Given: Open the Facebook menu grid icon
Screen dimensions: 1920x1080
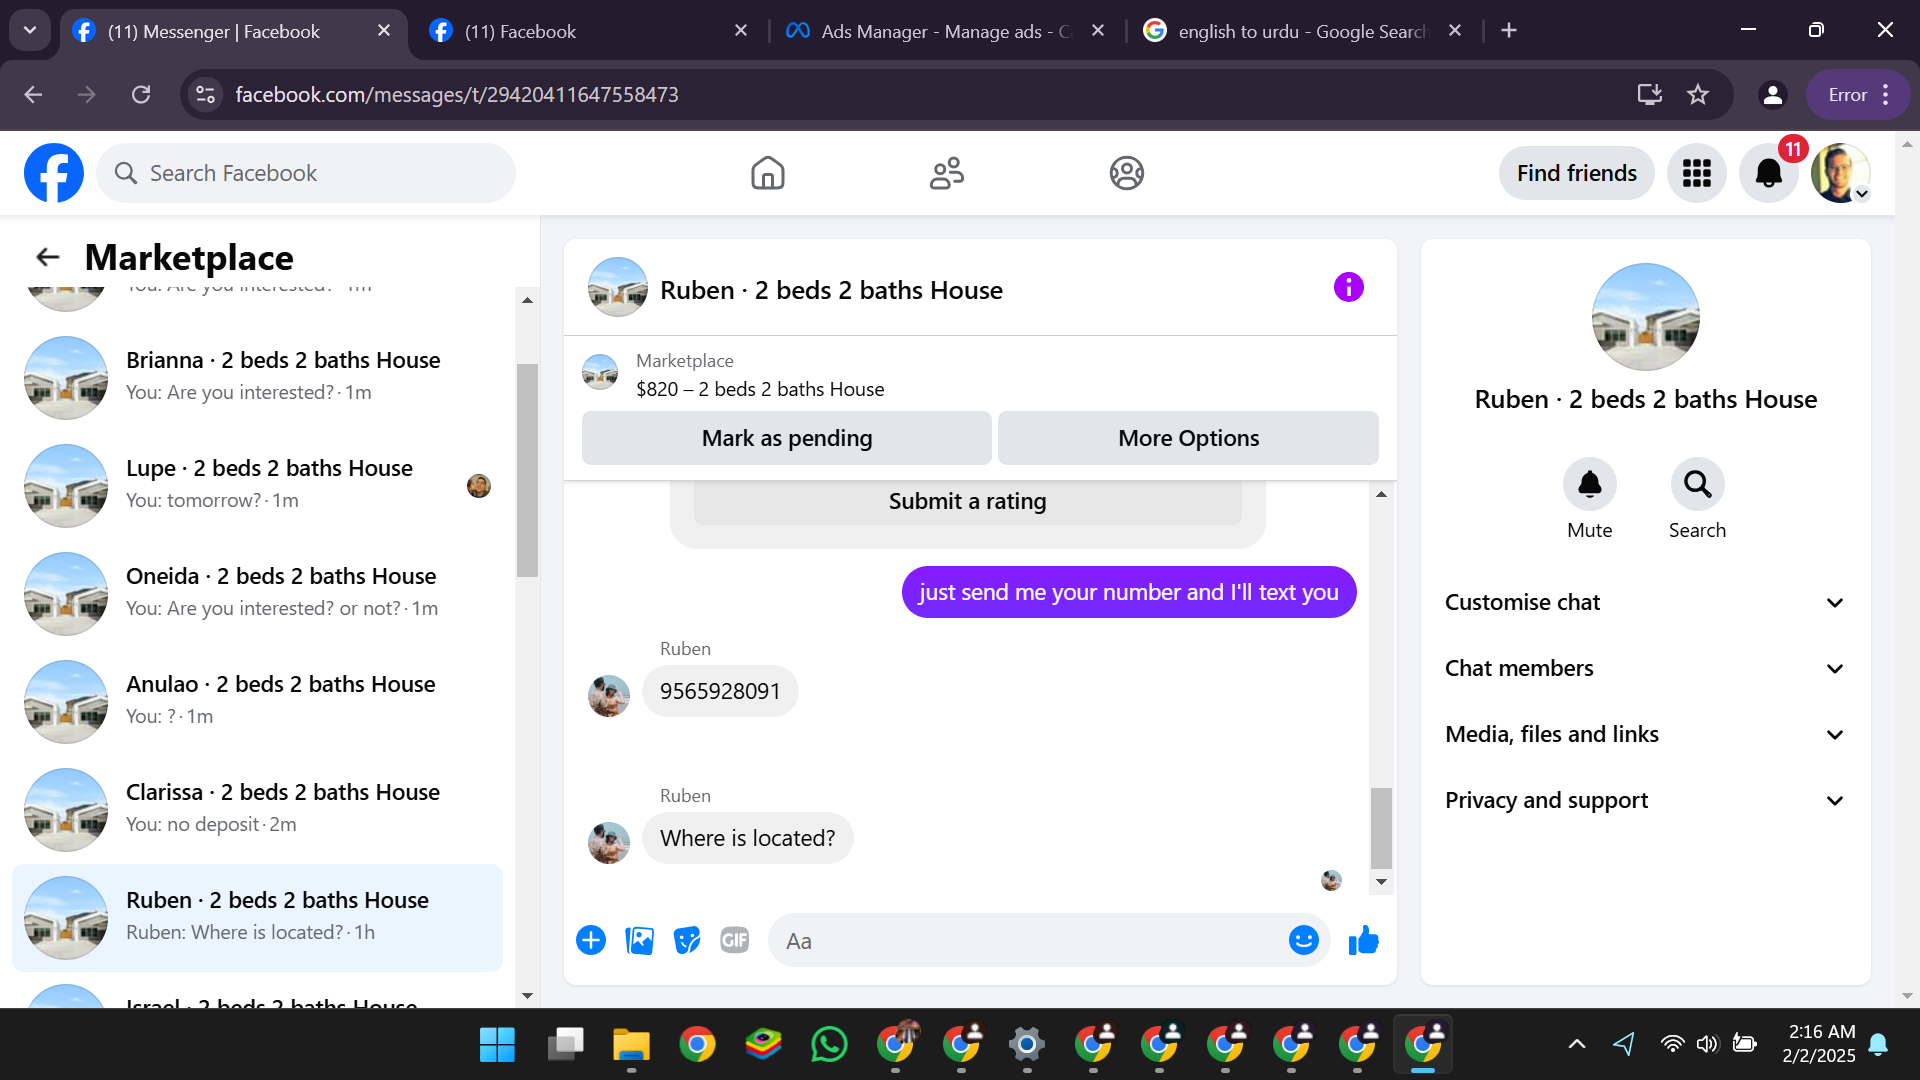Looking at the screenshot, I should 1696,173.
